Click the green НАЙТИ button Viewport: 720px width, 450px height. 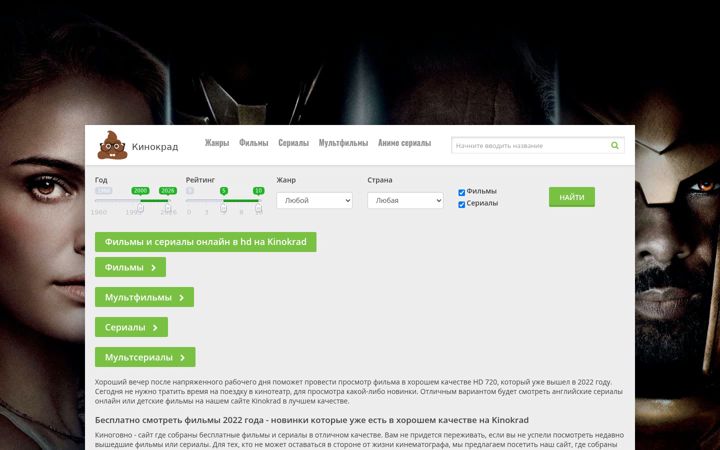click(x=572, y=197)
